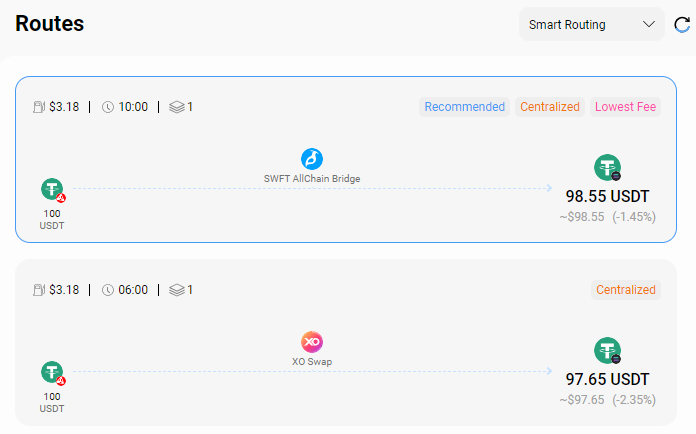This screenshot has width=696, height=434.
Task: Click the layers step icon on first route
Action: 177,107
